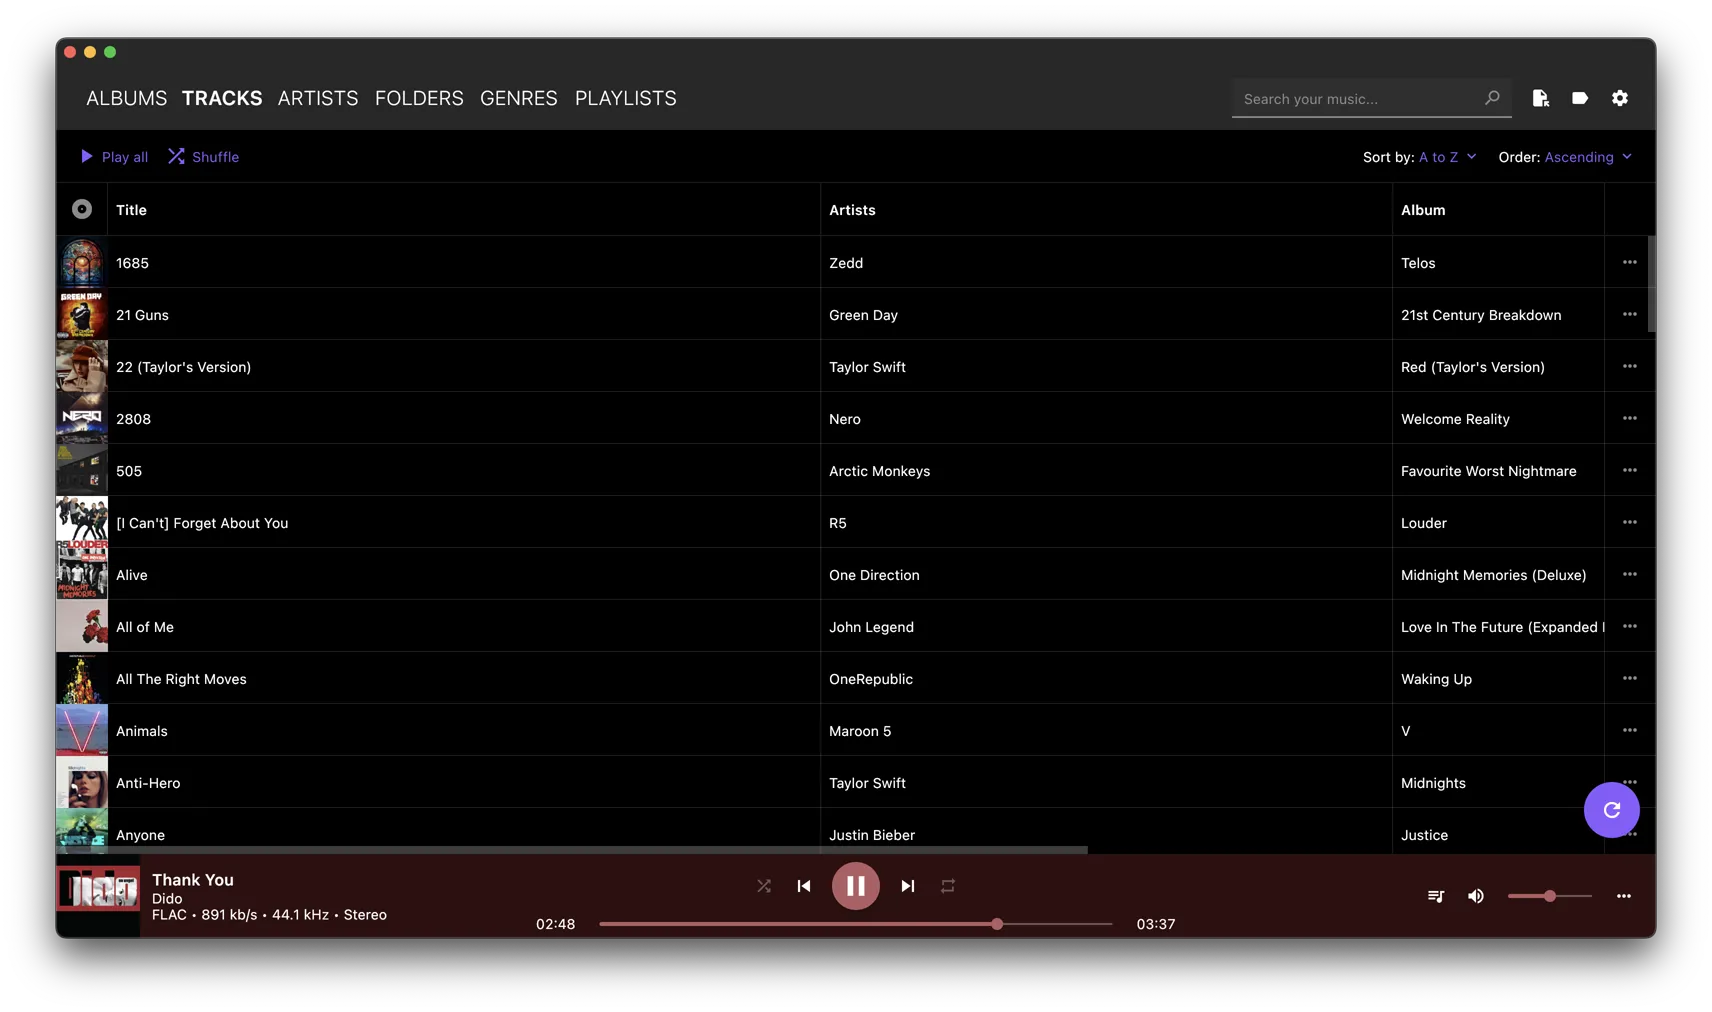1712x1012 pixels.
Task: Expand the Sort by A to Z dropdown
Action: (x=1447, y=157)
